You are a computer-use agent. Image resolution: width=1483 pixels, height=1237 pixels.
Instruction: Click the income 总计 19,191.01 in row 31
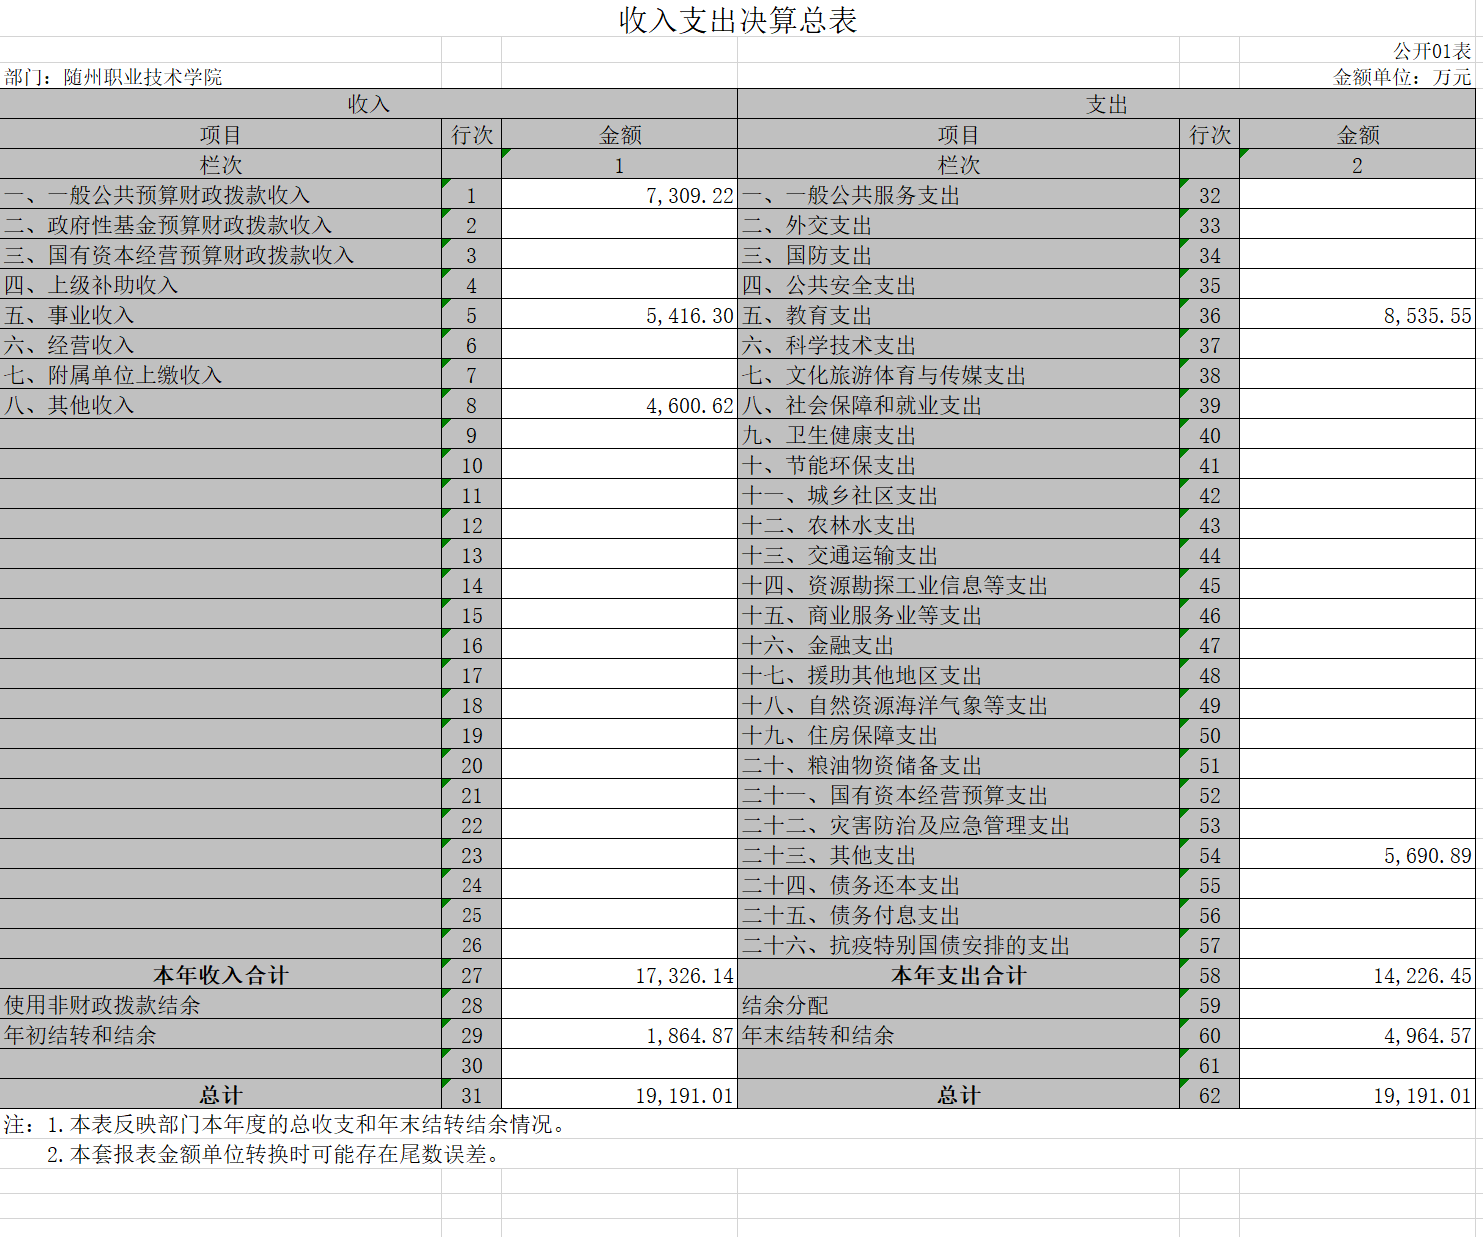pos(619,1095)
